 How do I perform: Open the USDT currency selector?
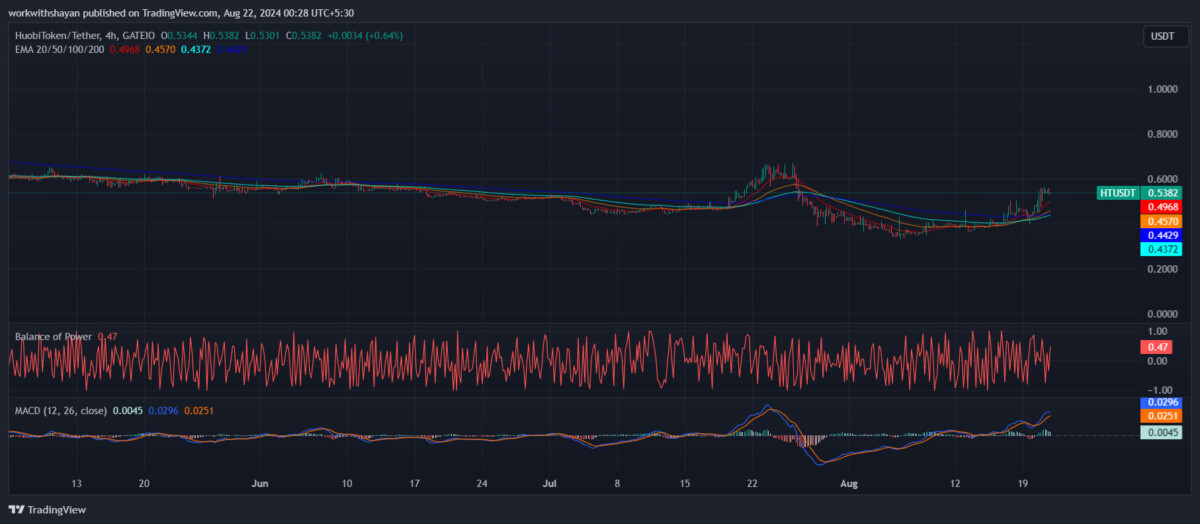coord(1162,36)
